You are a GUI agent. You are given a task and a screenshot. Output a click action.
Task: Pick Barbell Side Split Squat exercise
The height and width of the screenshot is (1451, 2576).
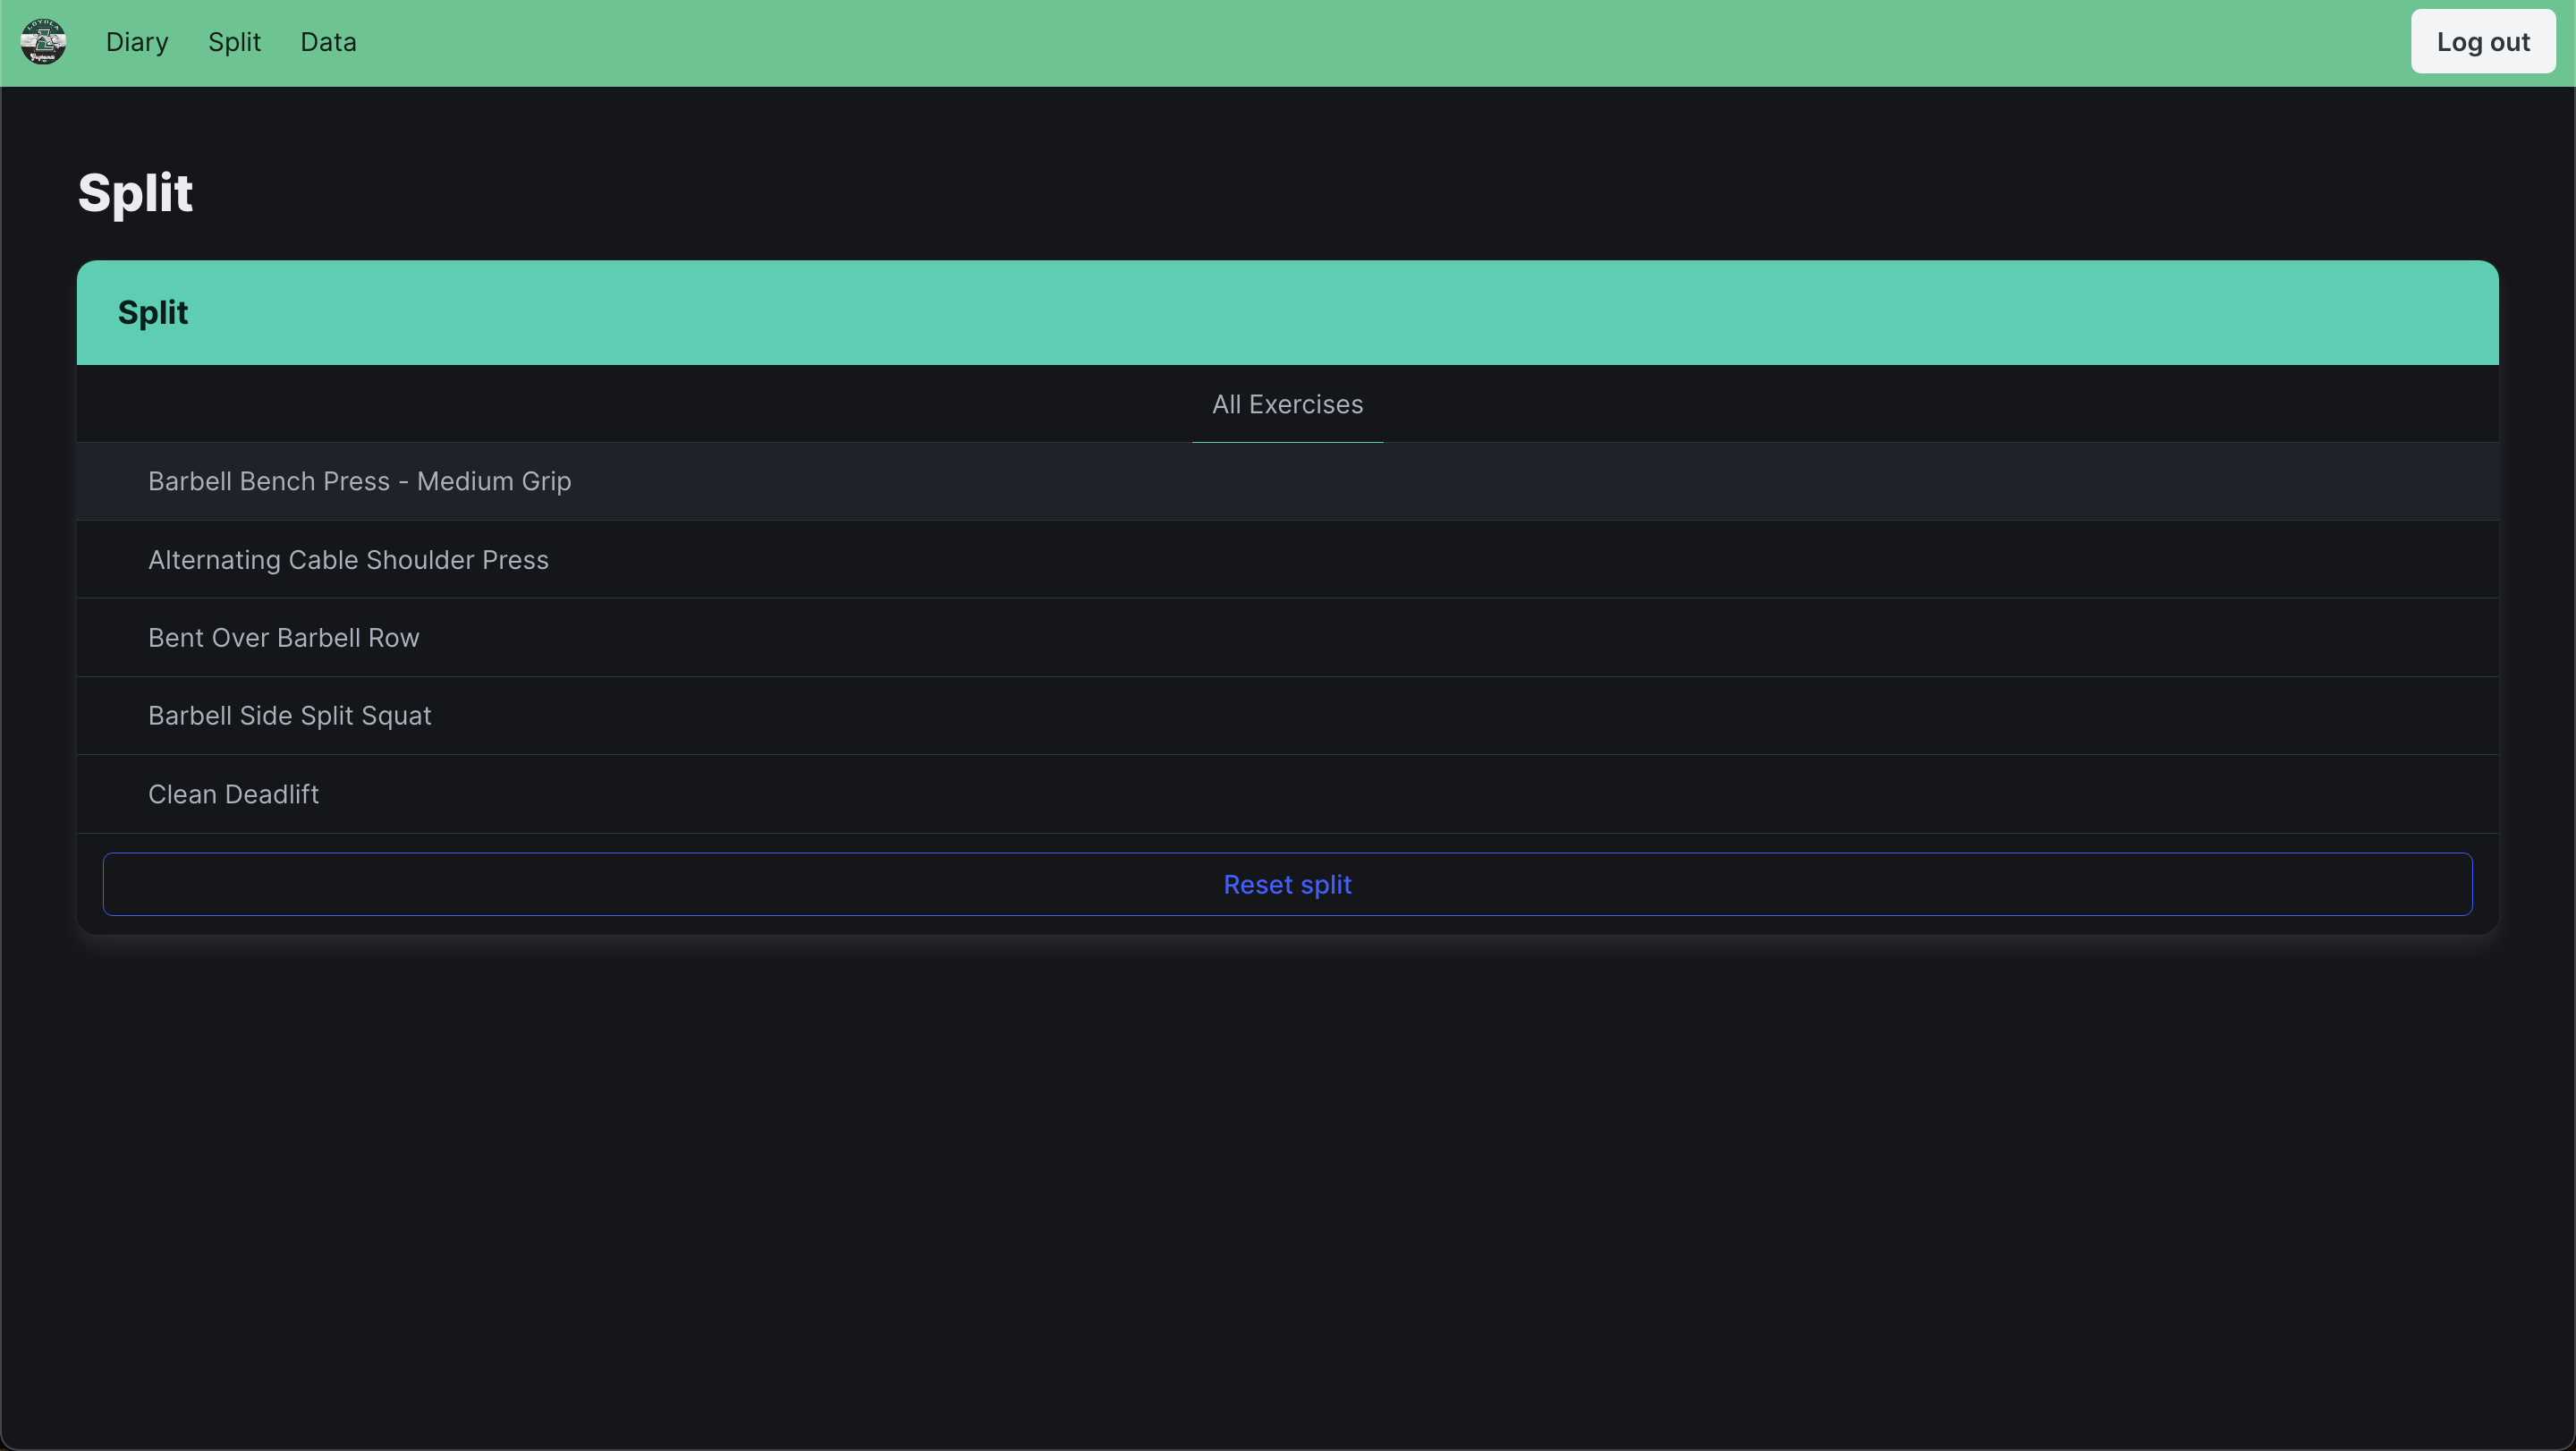289,716
